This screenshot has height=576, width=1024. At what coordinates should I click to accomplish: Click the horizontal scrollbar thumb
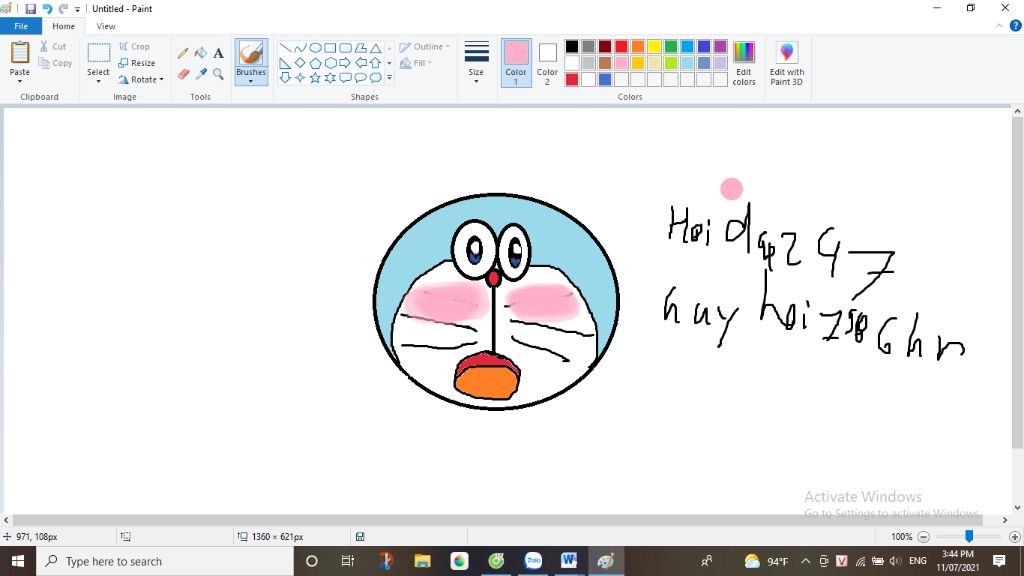click(498, 520)
